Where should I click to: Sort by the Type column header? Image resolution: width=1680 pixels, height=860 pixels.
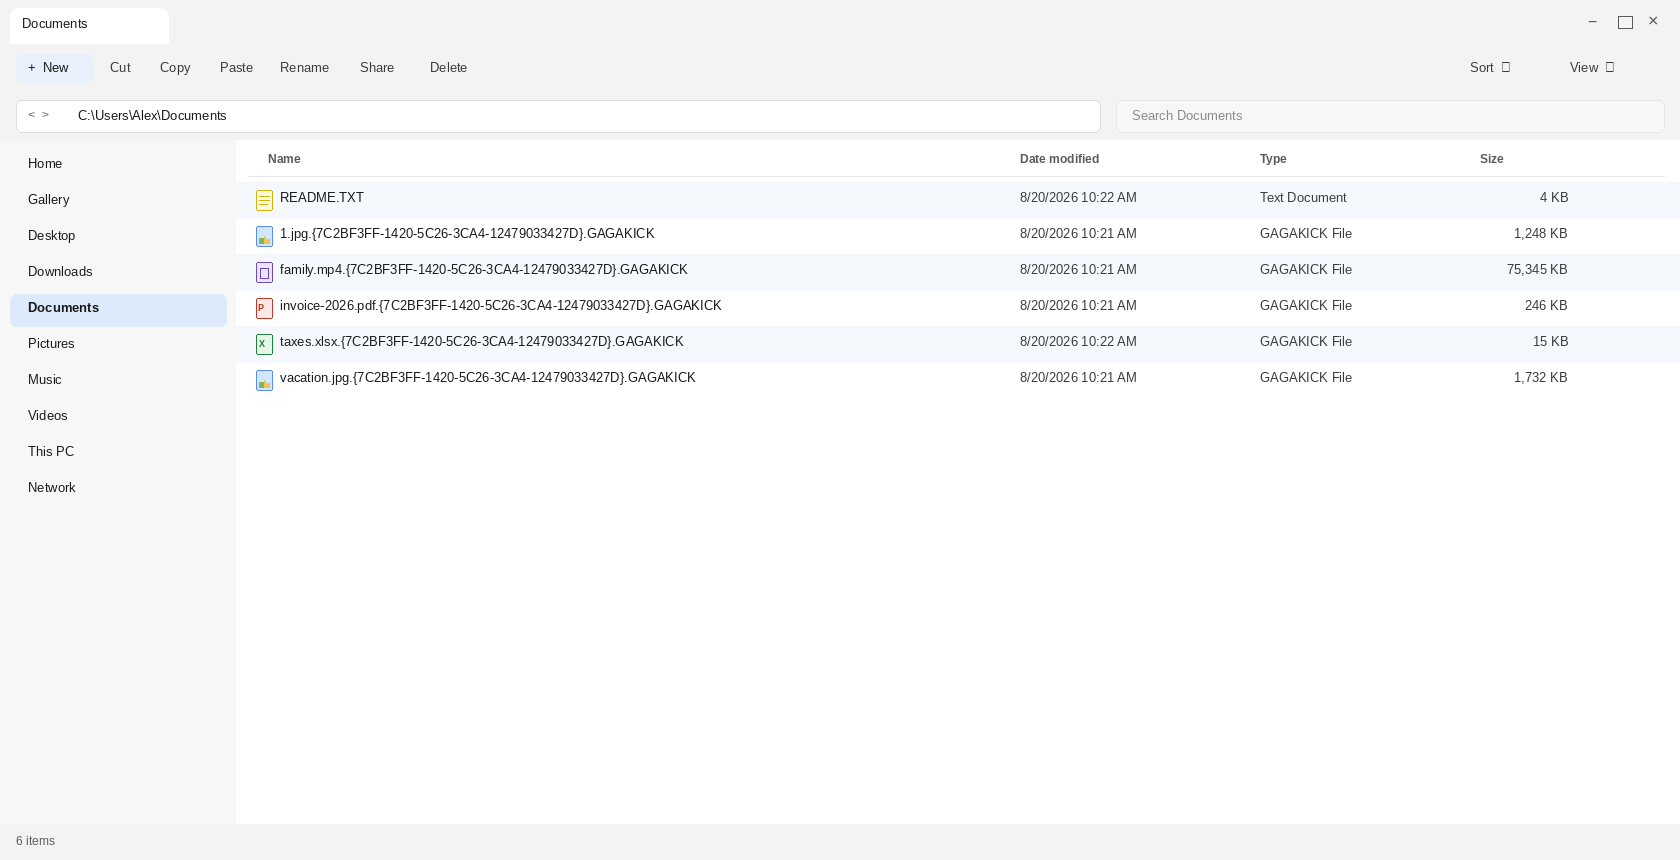click(x=1273, y=159)
